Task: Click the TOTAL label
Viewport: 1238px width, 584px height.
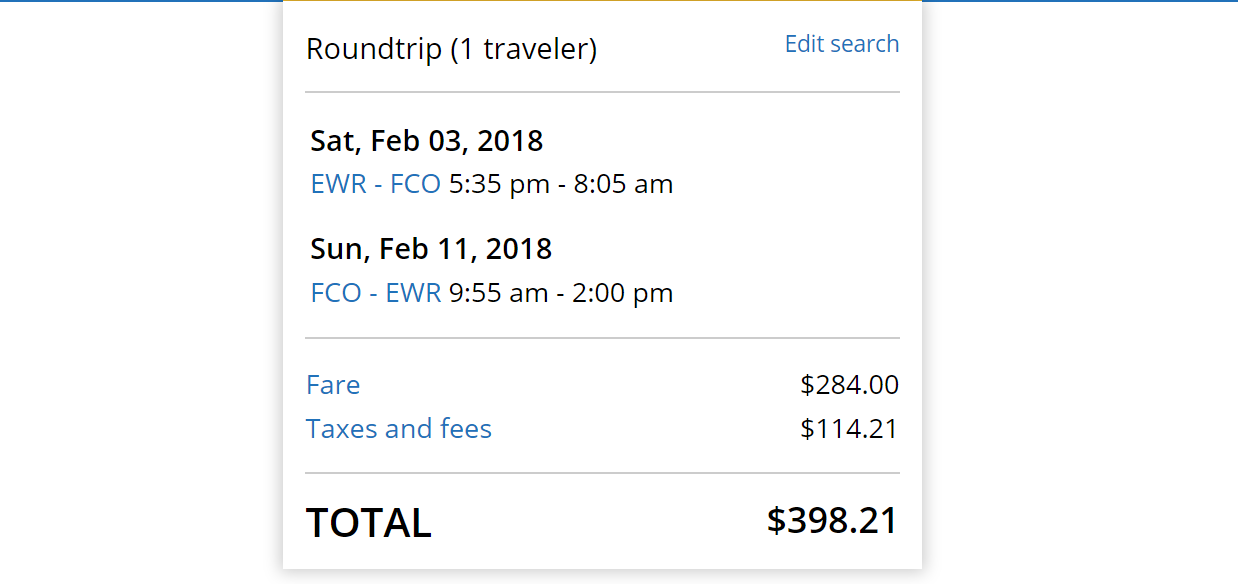Action: pyautogui.click(x=368, y=523)
